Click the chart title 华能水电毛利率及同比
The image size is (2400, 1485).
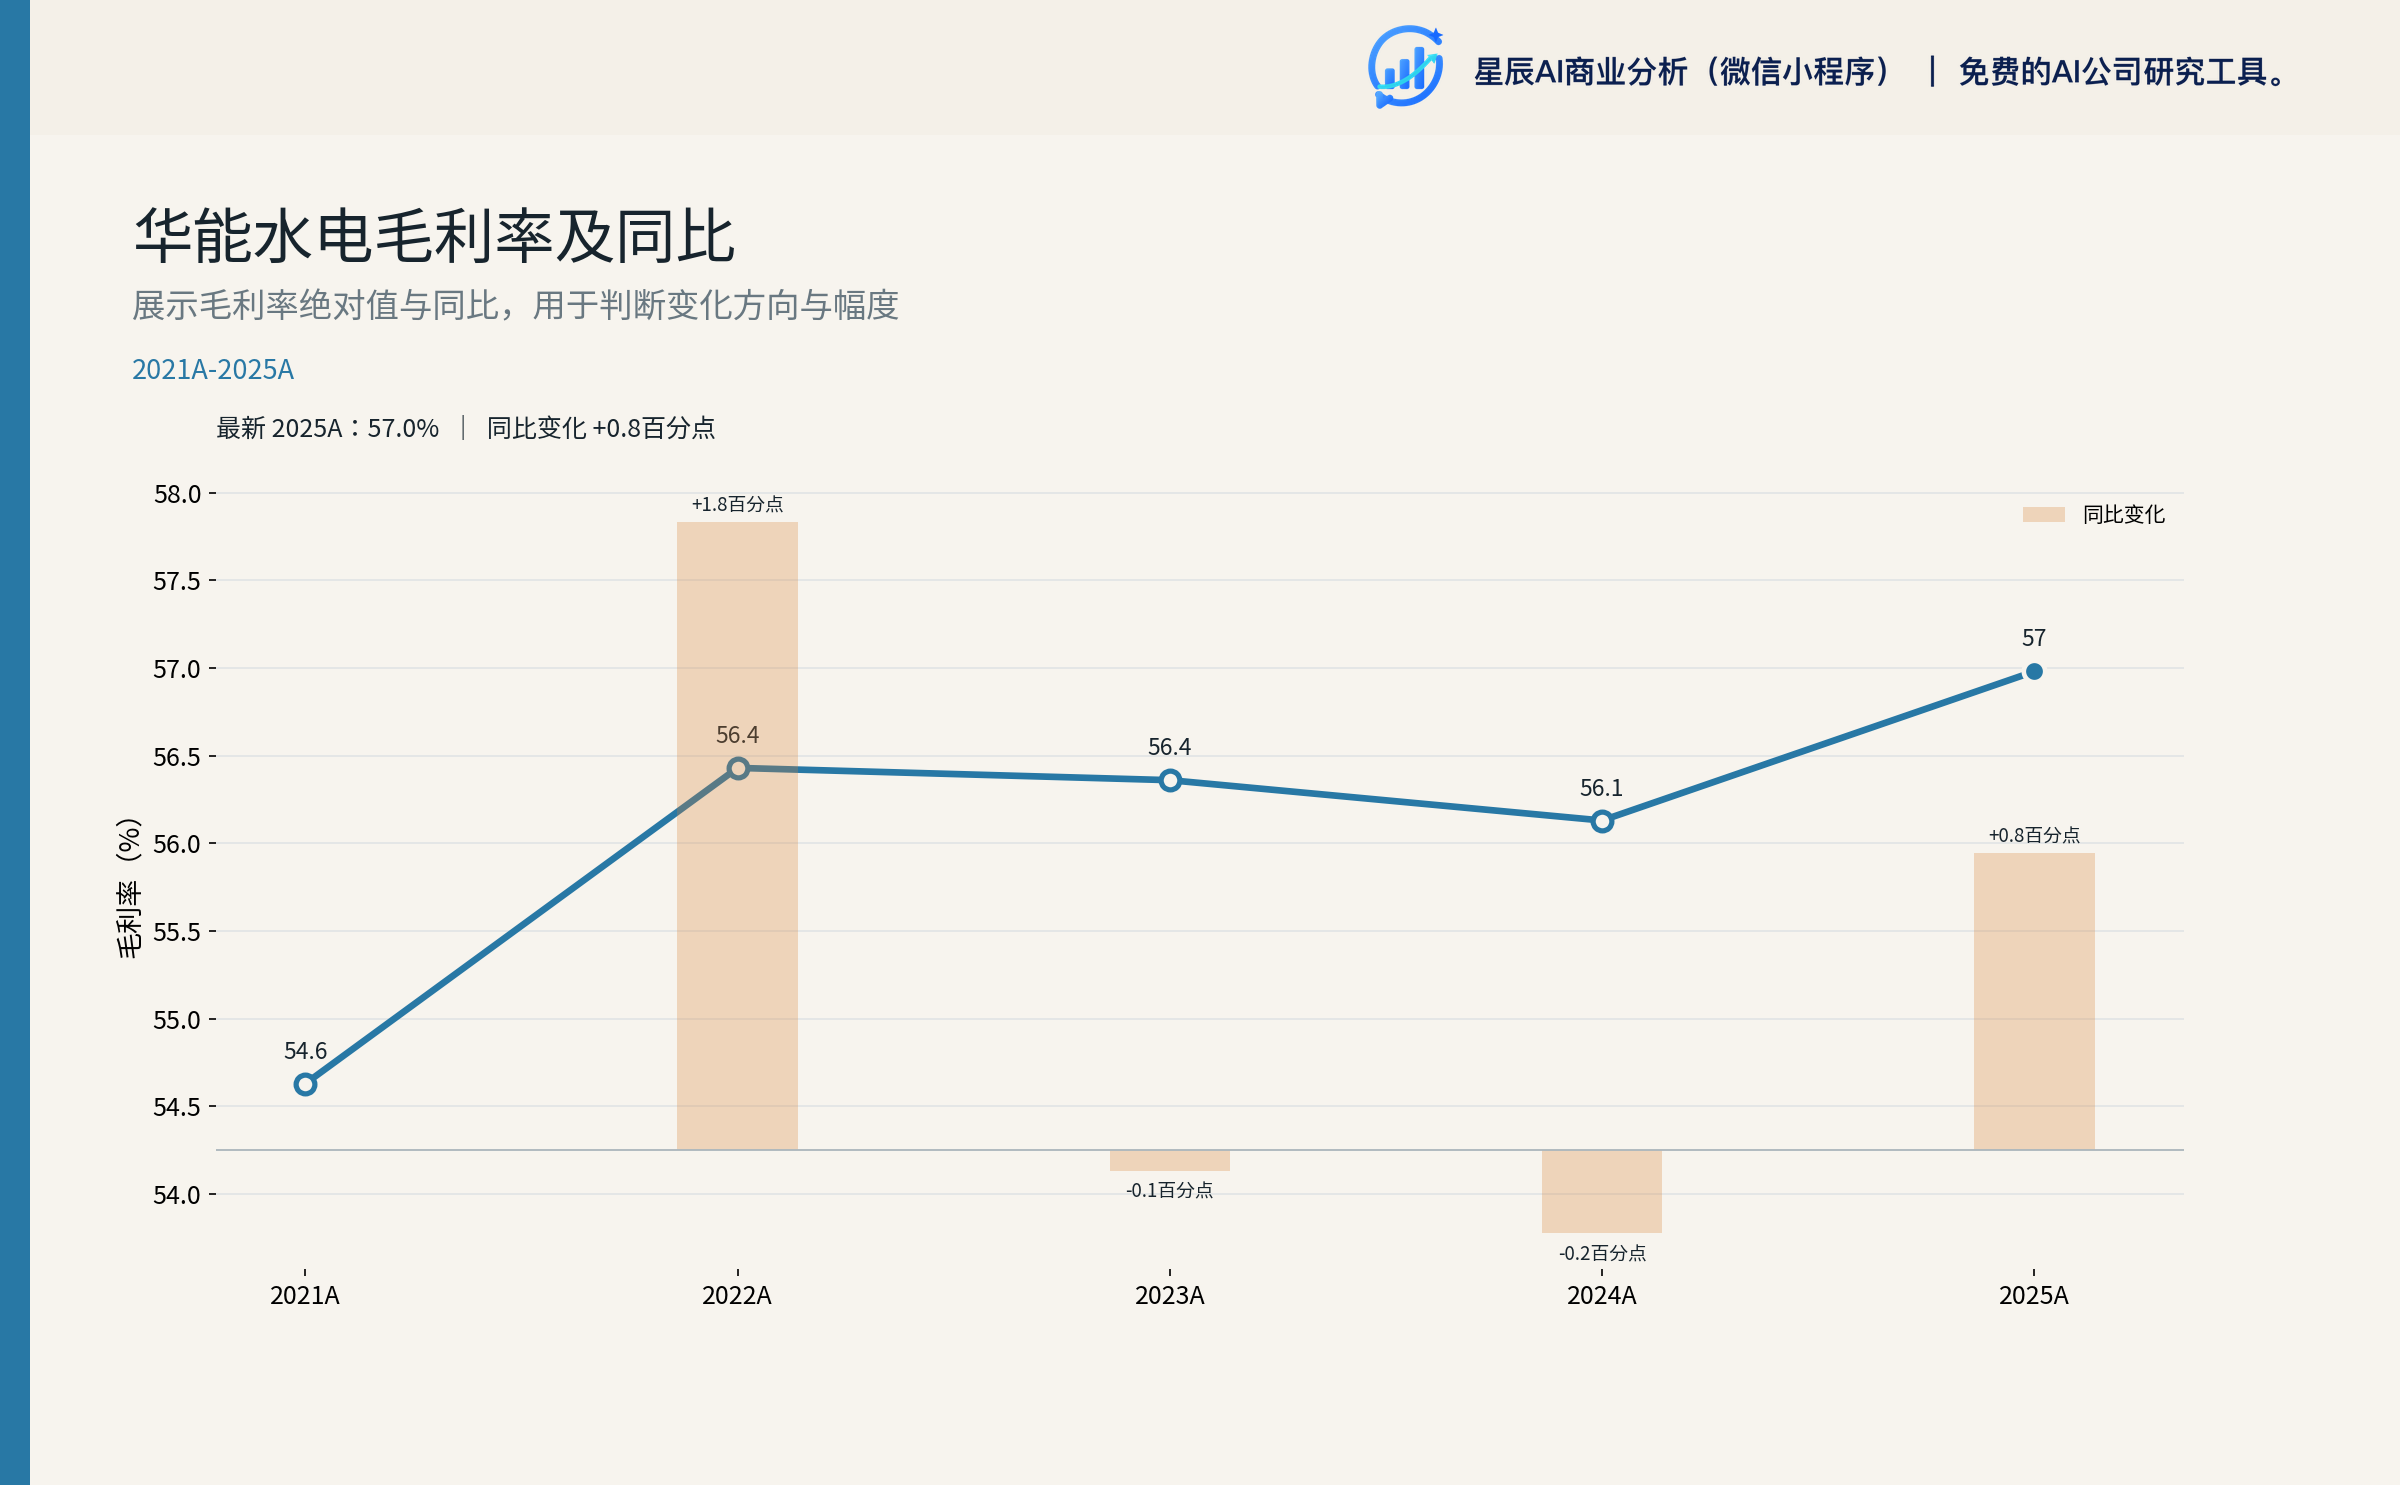[x=435, y=237]
